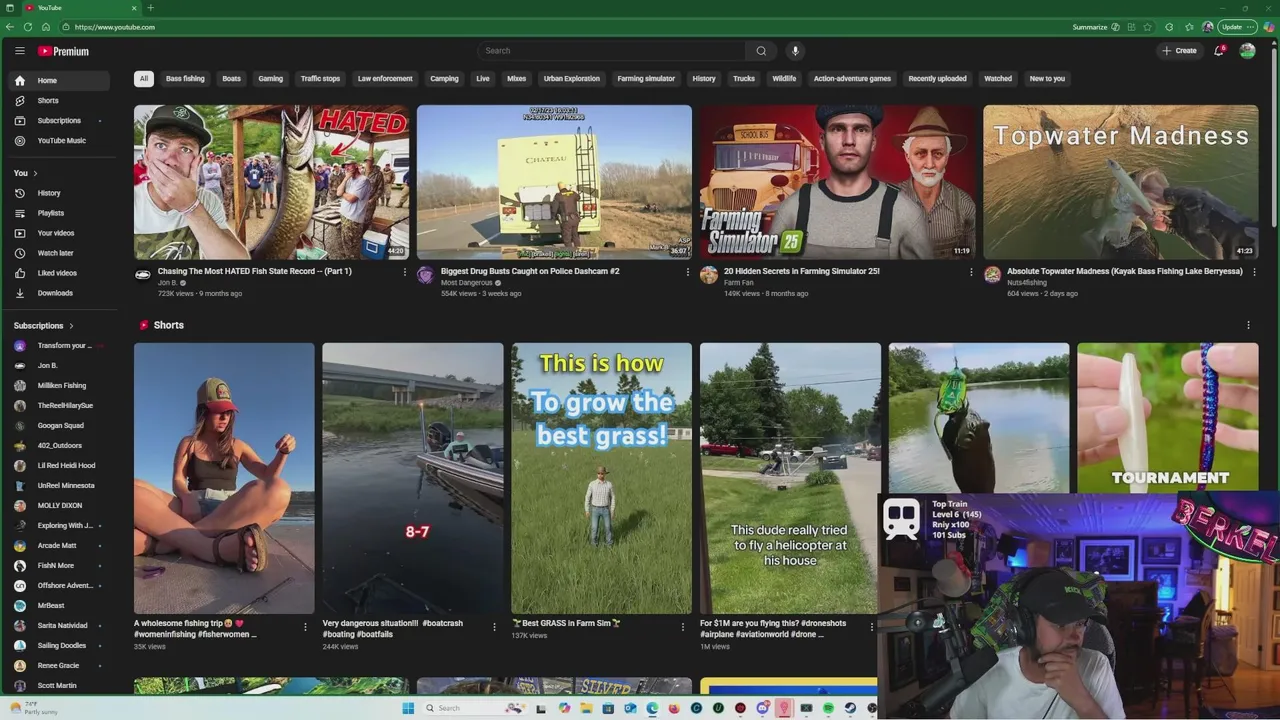Image resolution: width=1280 pixels, height=720 pixels.
Task: Open 20 Hidden Secrets video title
Action: pos(801,271)
